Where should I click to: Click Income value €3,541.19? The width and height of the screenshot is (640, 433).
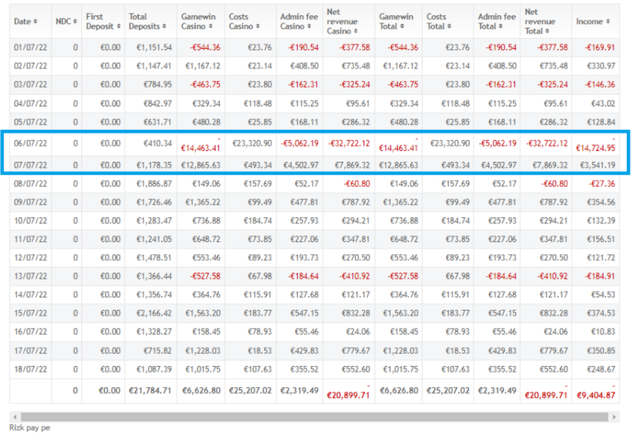(x=598, y=165)
